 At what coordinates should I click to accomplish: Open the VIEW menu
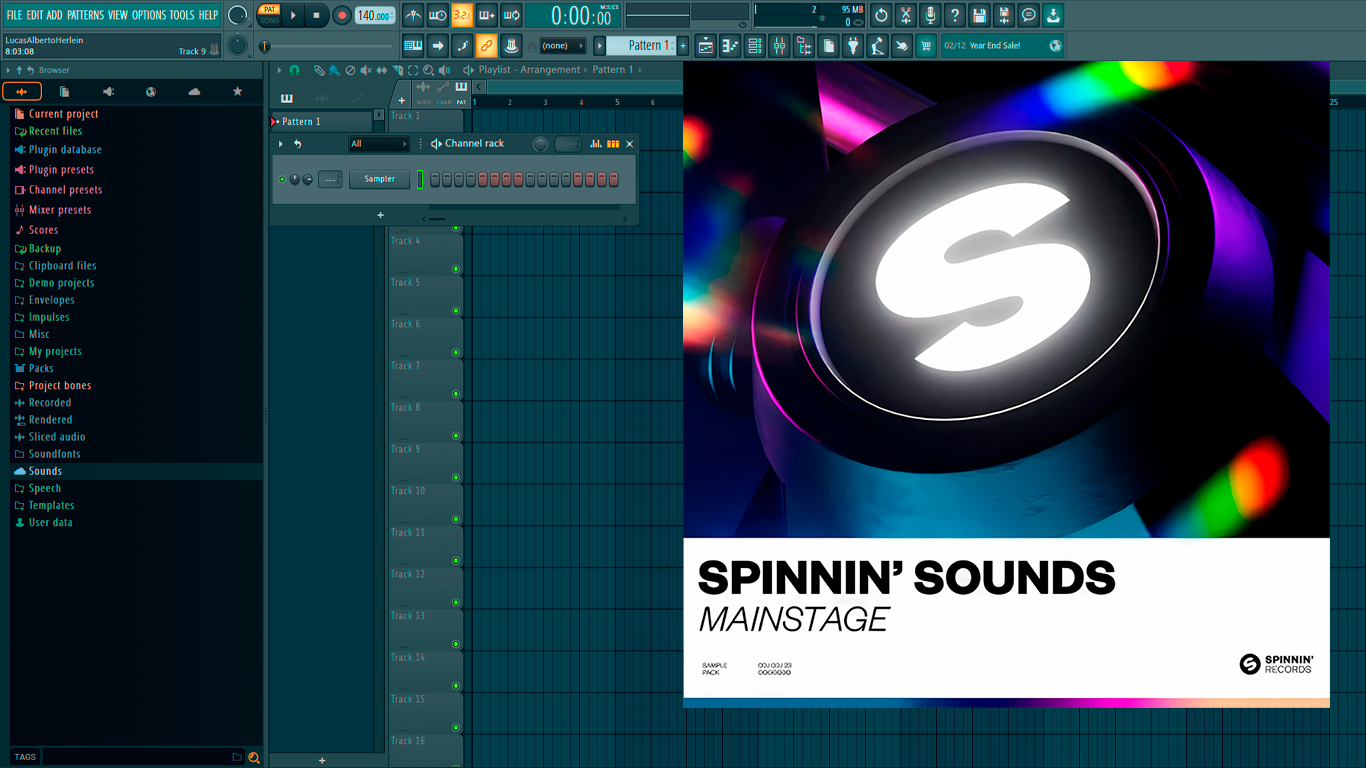pos(118,15)
